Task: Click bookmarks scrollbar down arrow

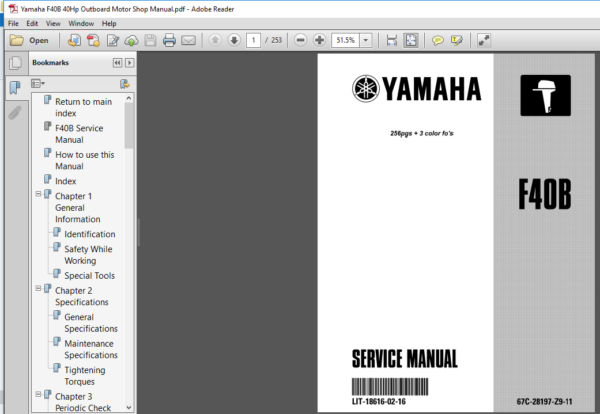Action: [x=129, y=407]
